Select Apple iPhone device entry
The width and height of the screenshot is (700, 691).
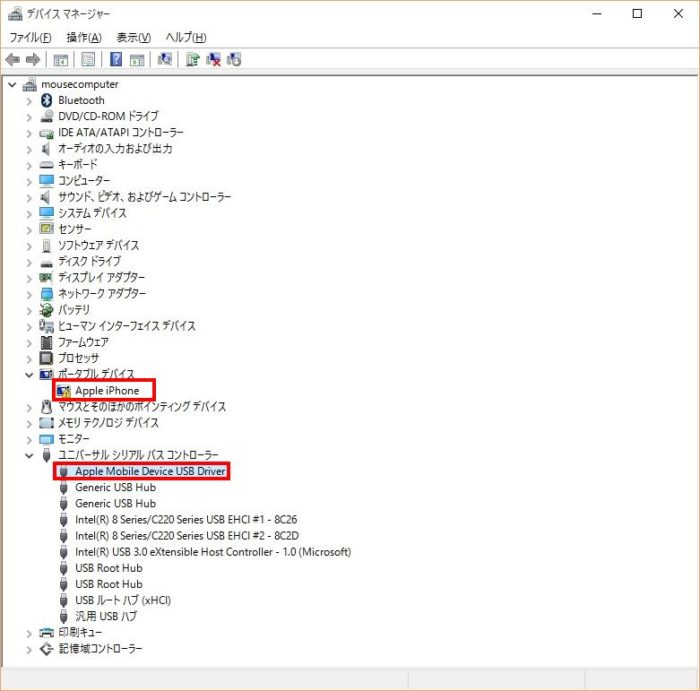pyautogui.click(x=107, y=391)
